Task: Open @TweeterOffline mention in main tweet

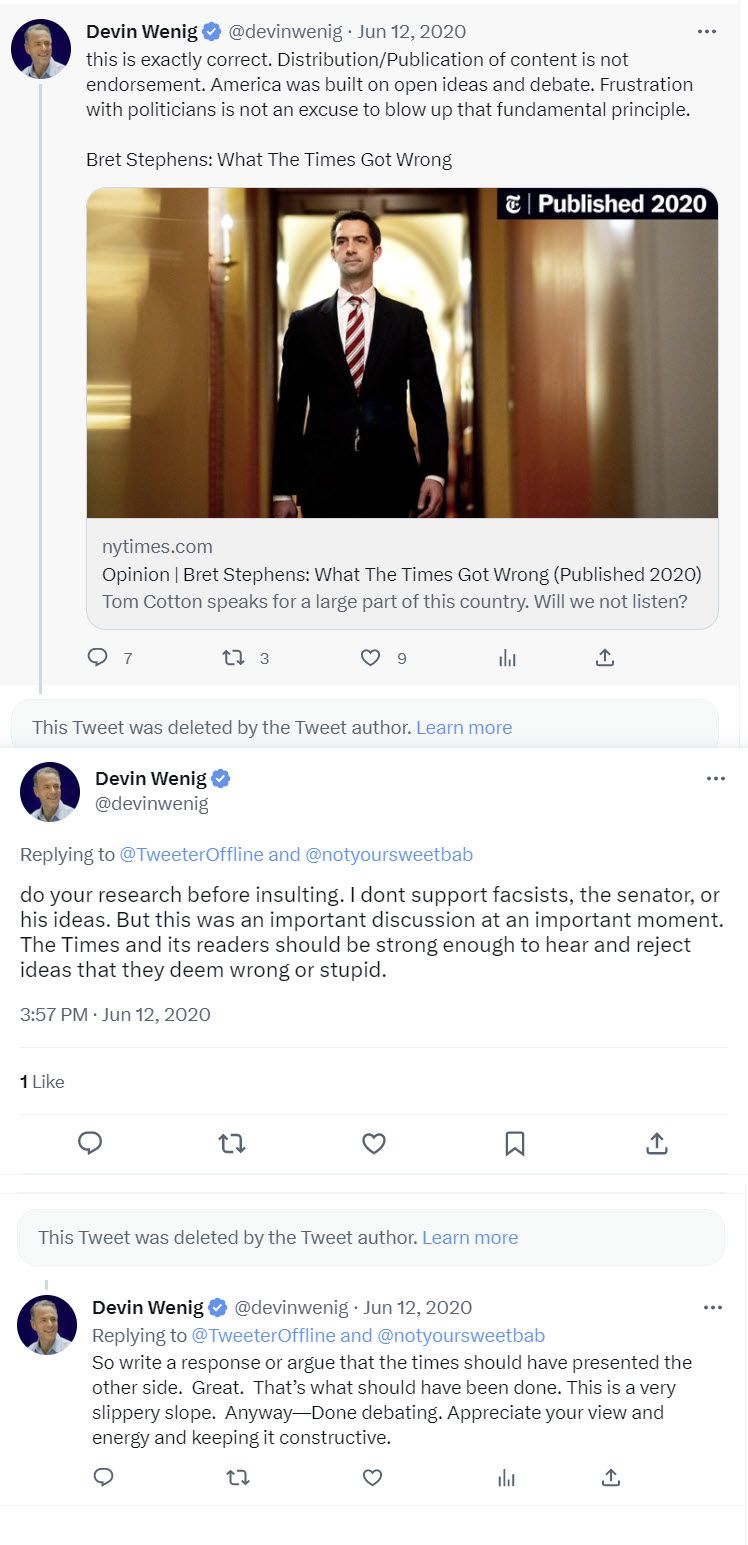Action: pos(192,854)
